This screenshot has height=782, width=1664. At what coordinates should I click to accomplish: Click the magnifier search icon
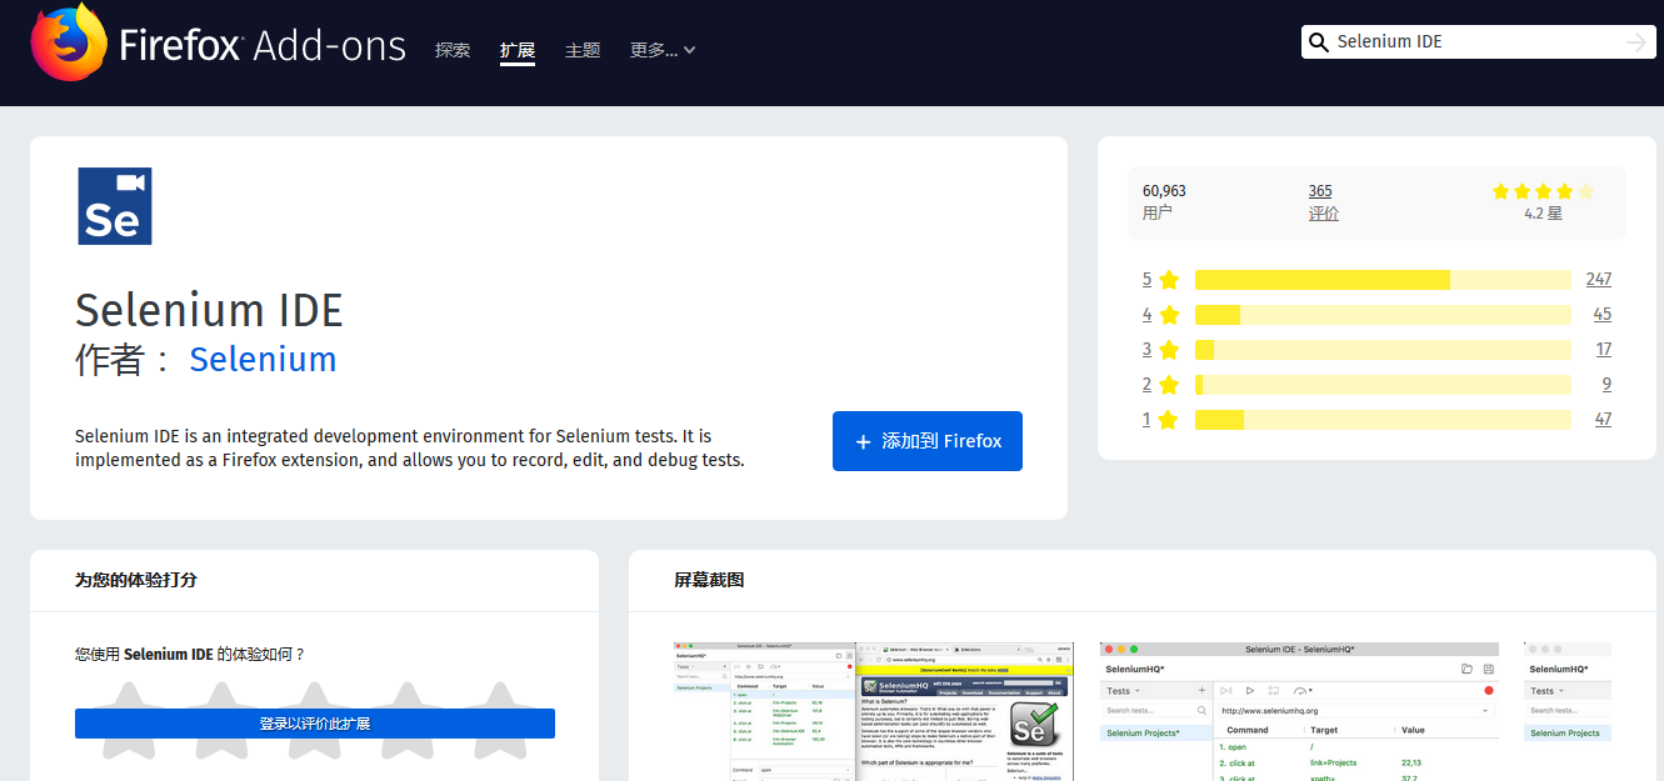click(1319, 42)
